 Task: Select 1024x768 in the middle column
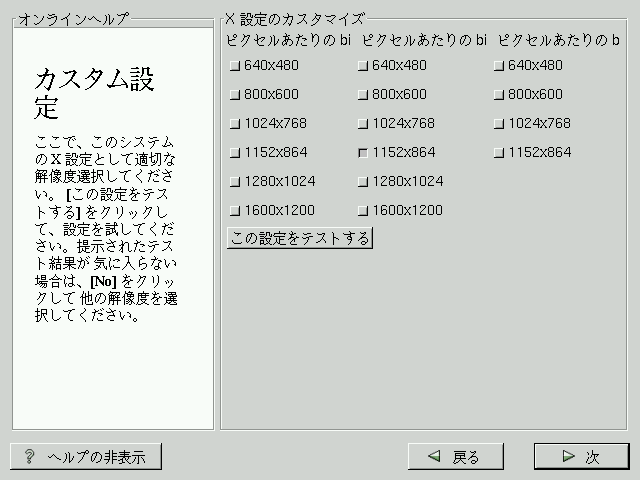tap(363, 124)
